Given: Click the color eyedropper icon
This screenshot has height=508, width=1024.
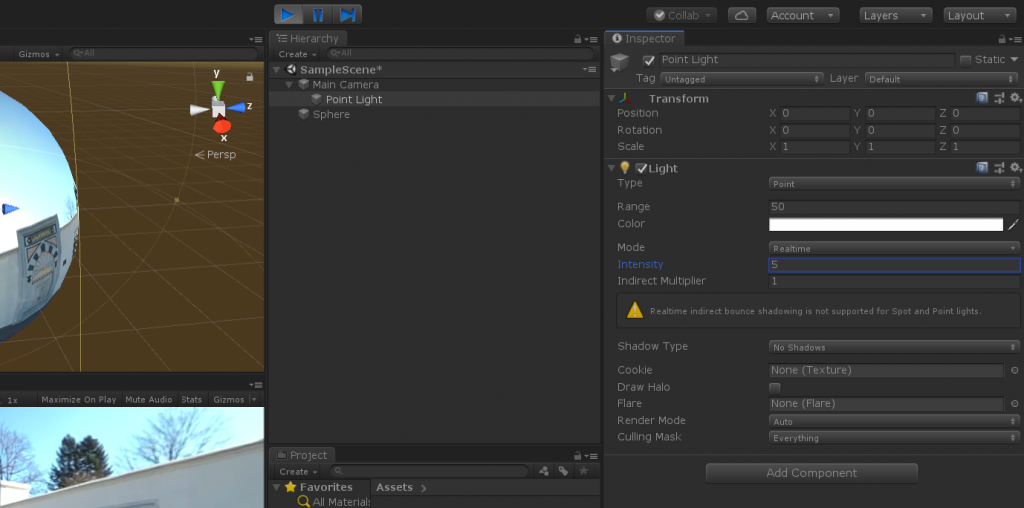Looking at the screenshot, I should 1013,225.
